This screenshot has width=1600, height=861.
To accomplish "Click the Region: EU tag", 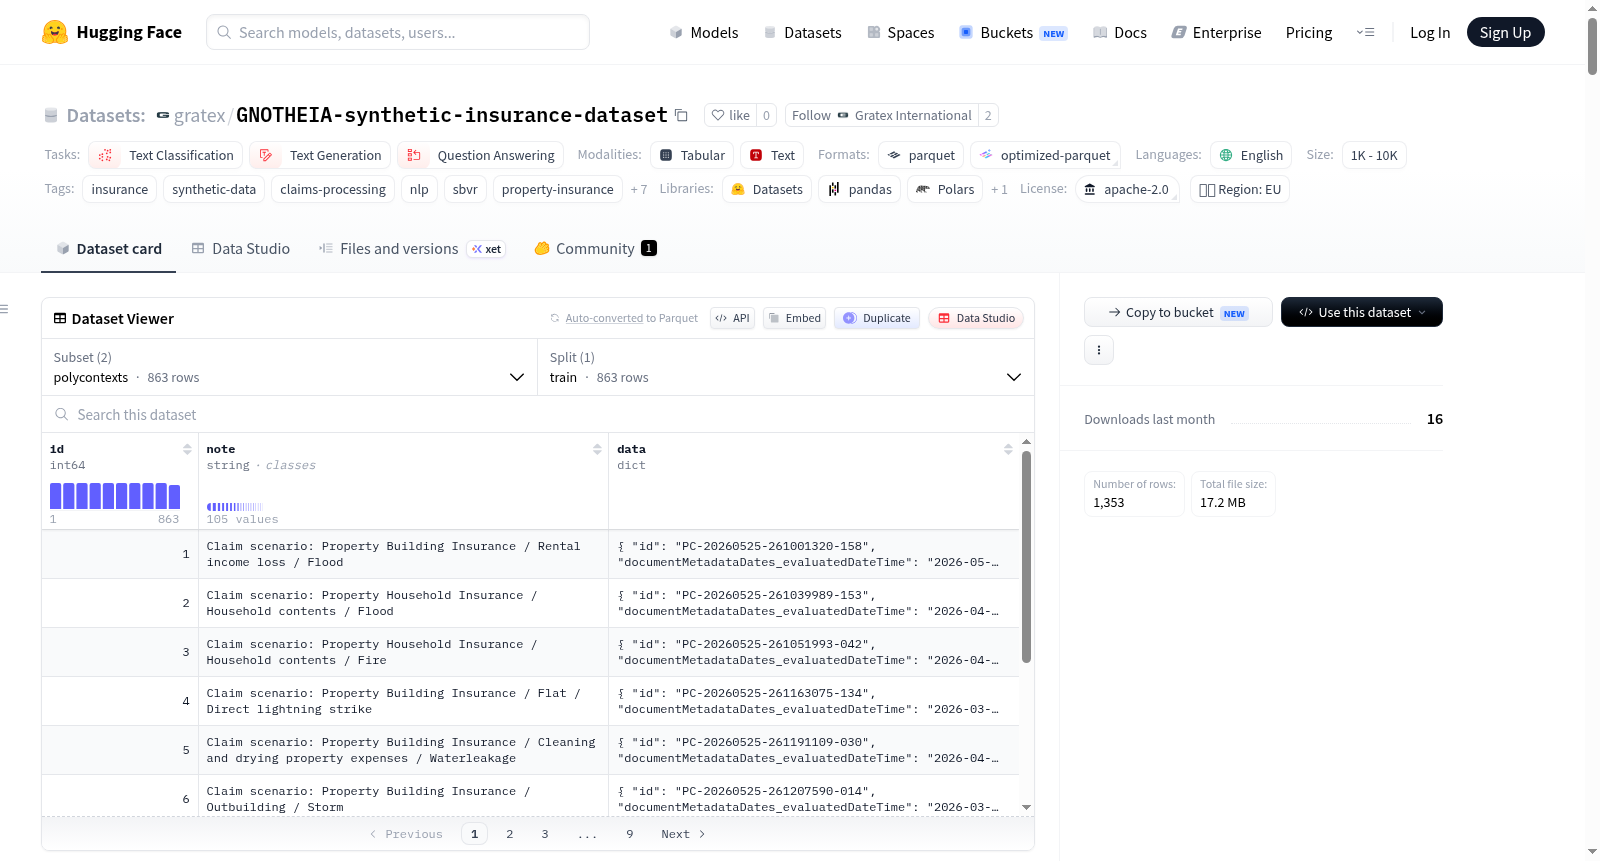I will [1240, 189].
